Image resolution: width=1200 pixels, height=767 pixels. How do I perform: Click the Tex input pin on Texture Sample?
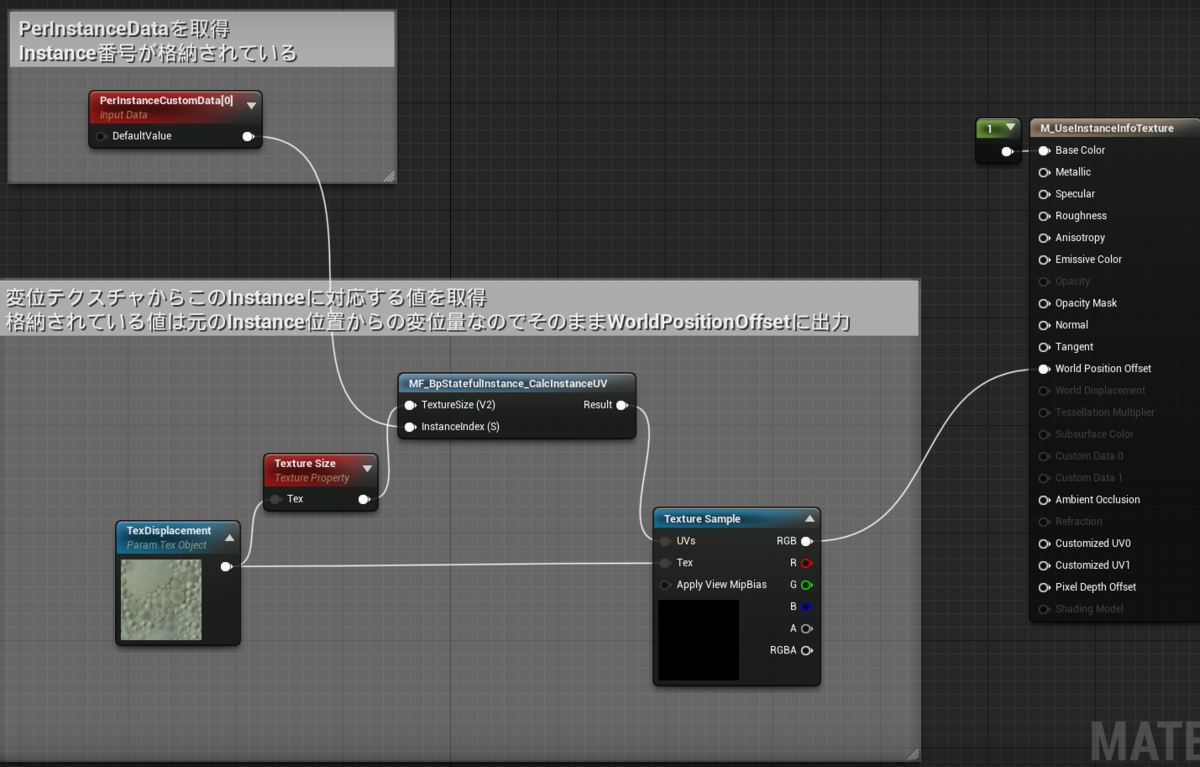665,563
